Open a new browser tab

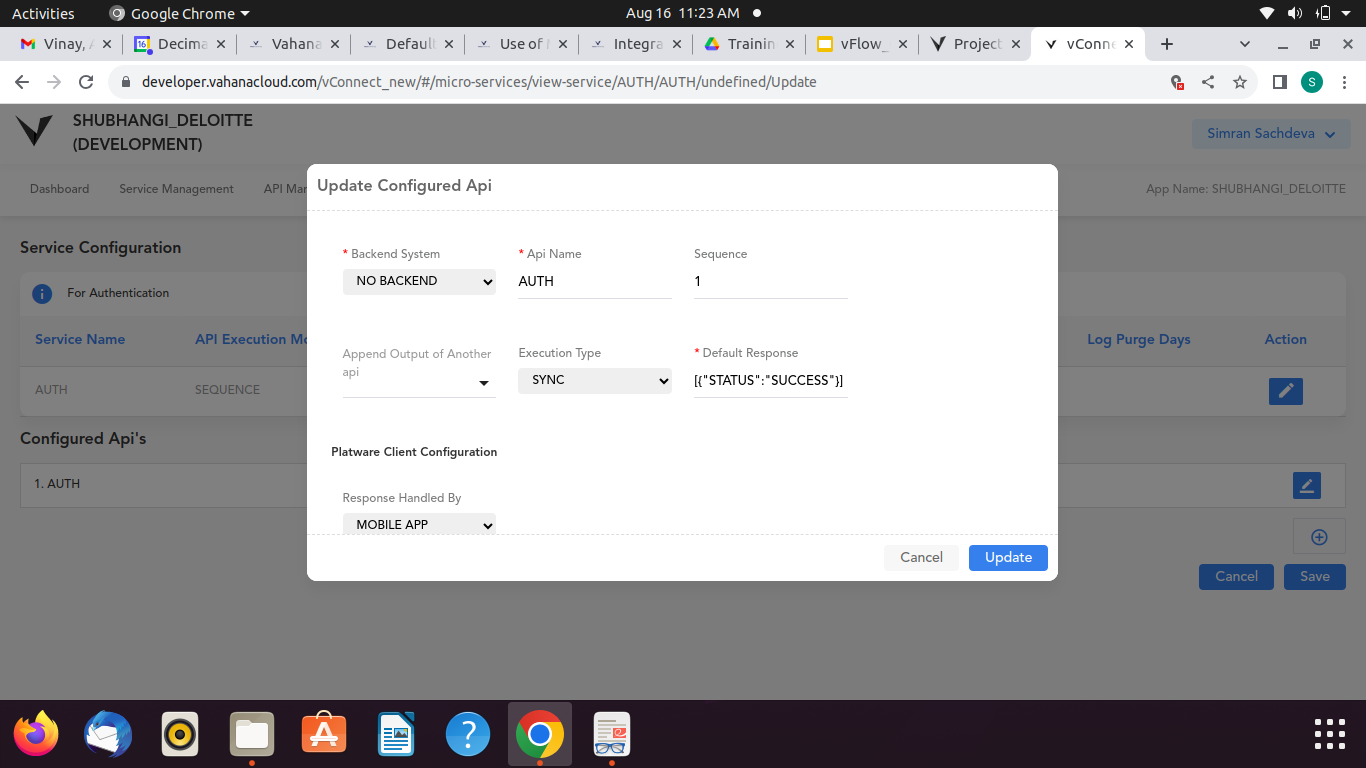click(1166, 44)
